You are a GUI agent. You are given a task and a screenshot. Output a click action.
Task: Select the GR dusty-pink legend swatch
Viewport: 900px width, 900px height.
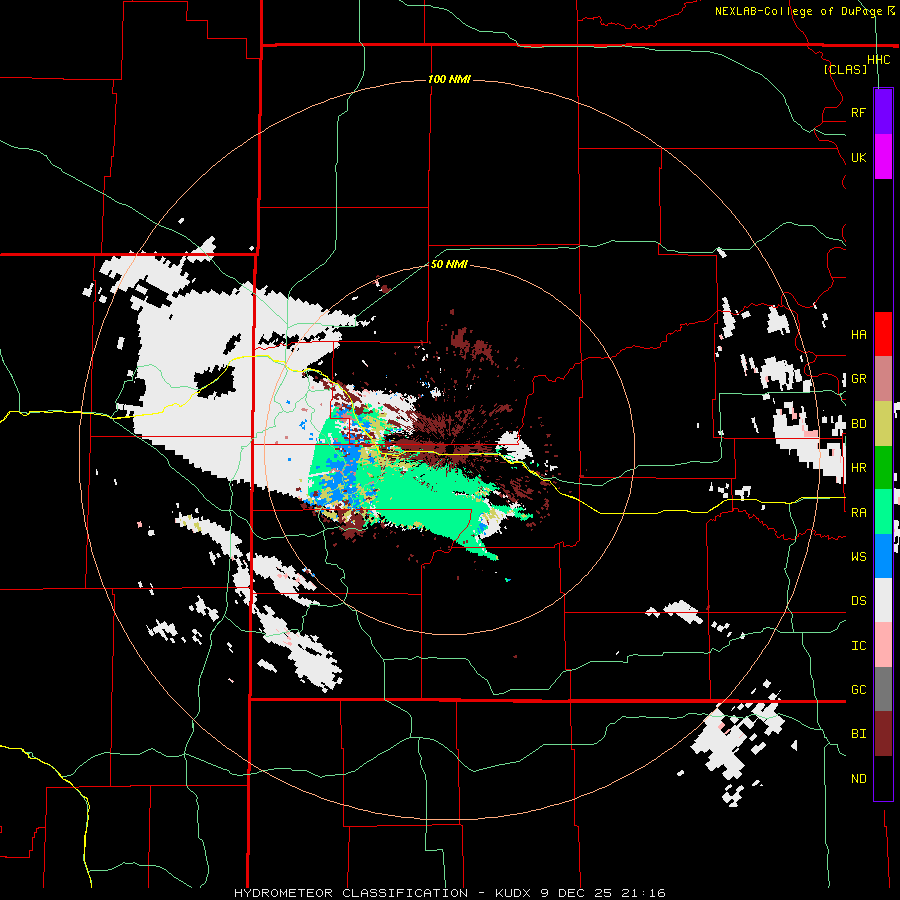click(x=883, y=379)
